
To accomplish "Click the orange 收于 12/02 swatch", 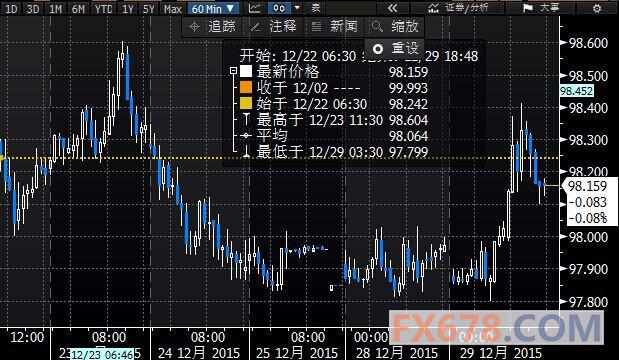I will (x=246, y=87).
